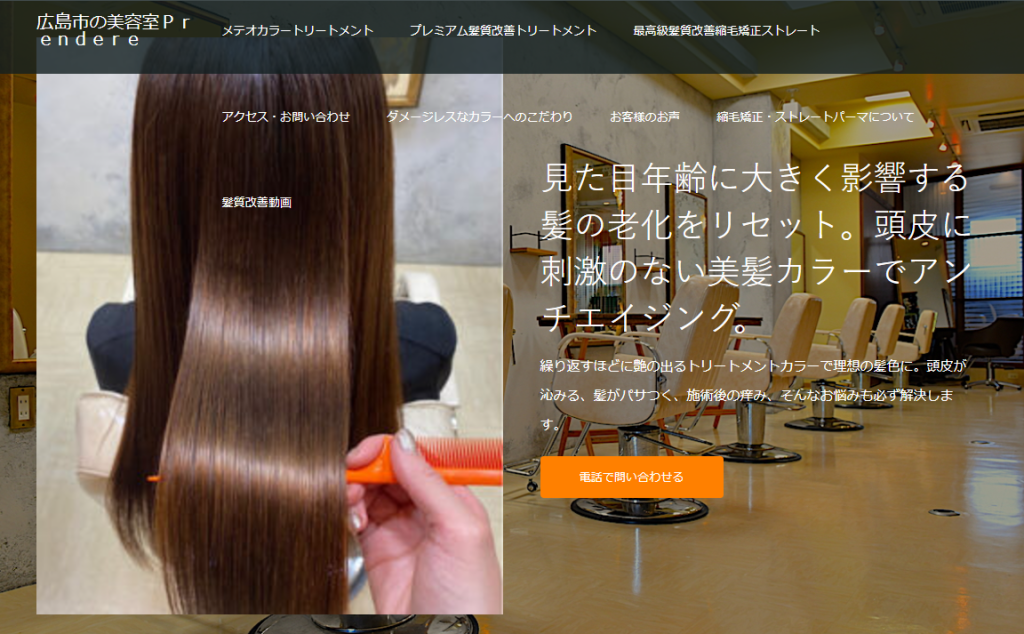Click the orange comb in the hair photo
Screen dimensions: 1024x634
(440, 463)
